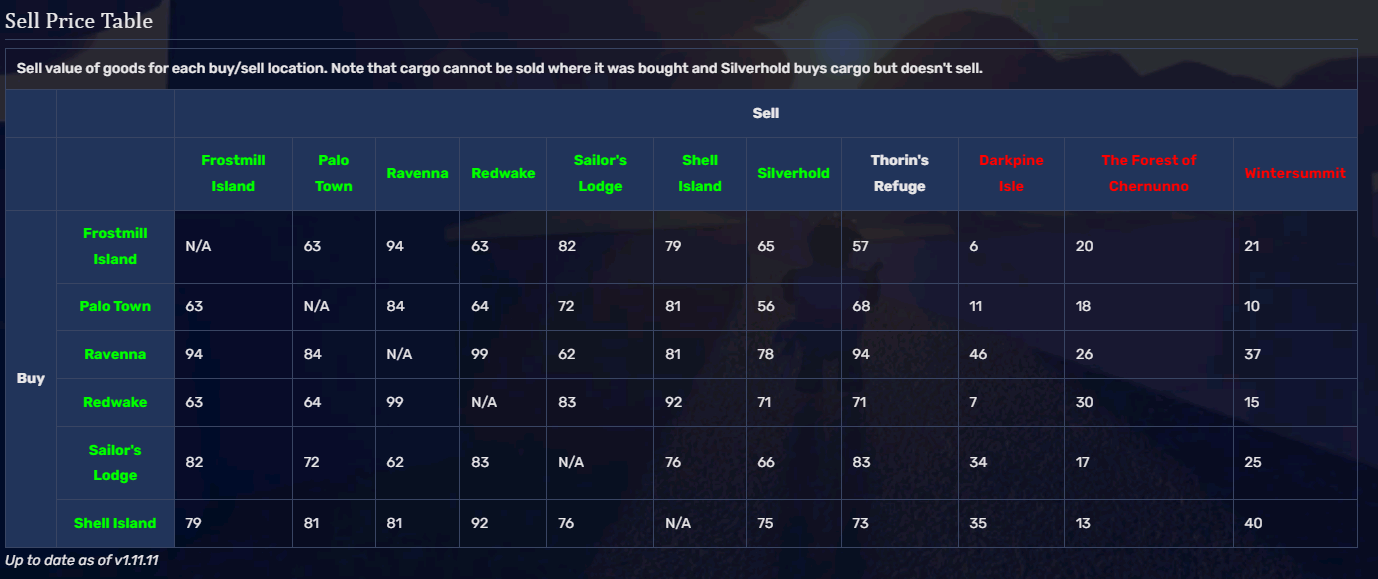The height and width of the screenshot is (579, 1378).
Task: Click the Sell Price Table heading
Action: (79, 19)
